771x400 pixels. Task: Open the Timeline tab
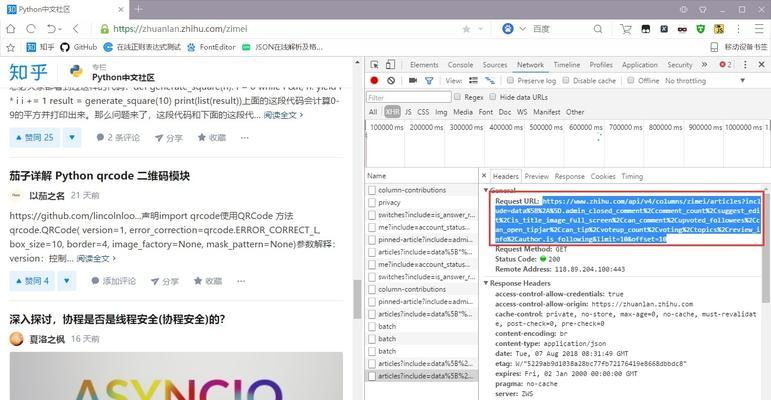[567, 64]
